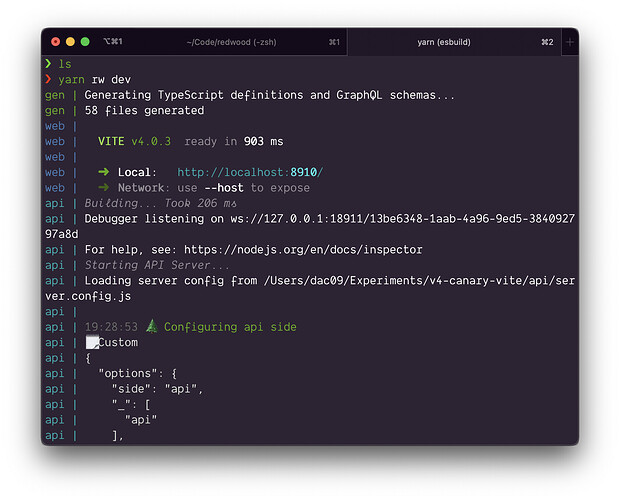Click the '"options": {' JSON key
This screenshot has width=620, height=500.
click(137, 374)
